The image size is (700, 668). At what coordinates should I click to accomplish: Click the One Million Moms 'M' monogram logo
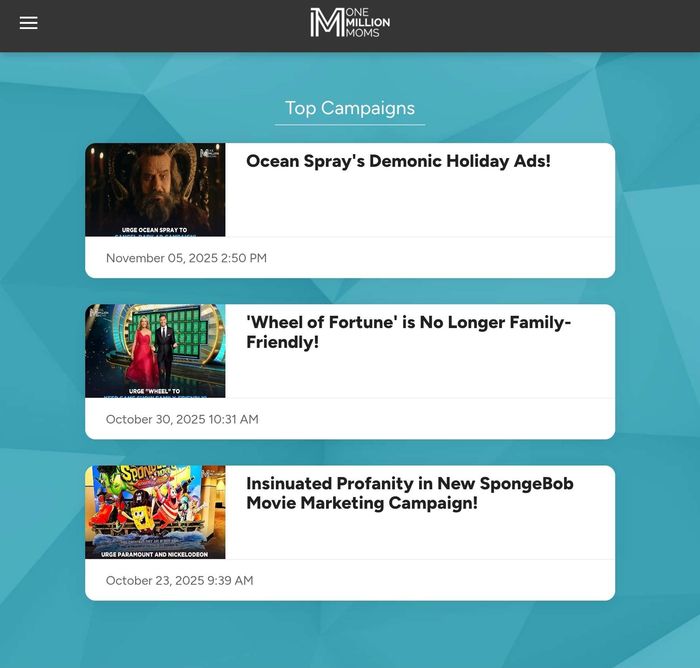pyautogui.click(x=326, y=22)
